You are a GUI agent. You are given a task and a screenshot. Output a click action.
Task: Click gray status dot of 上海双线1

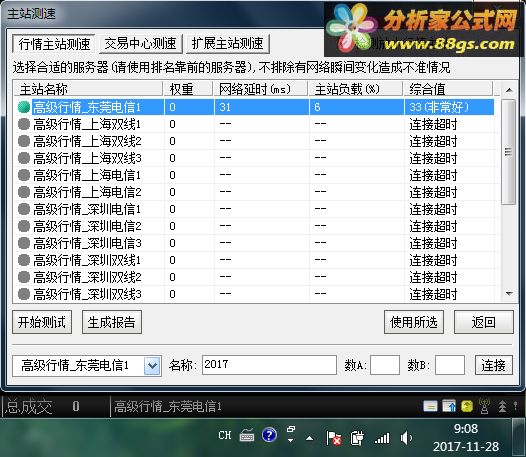tap(24, 124)
